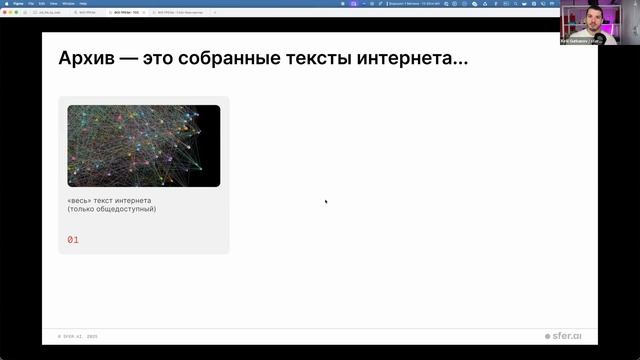Open the View menu
Screen dimensions: 640x360
click(53, 4)
